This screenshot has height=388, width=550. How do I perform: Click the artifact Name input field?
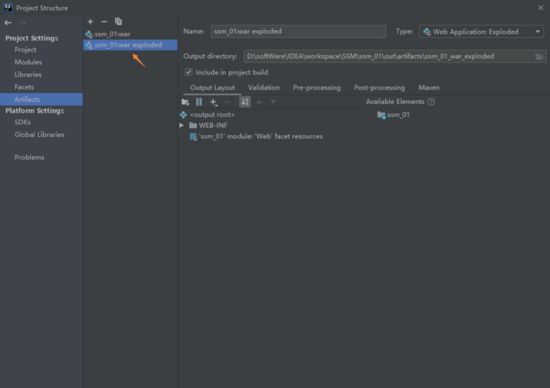pyautogui.click(x=298, y=32)
